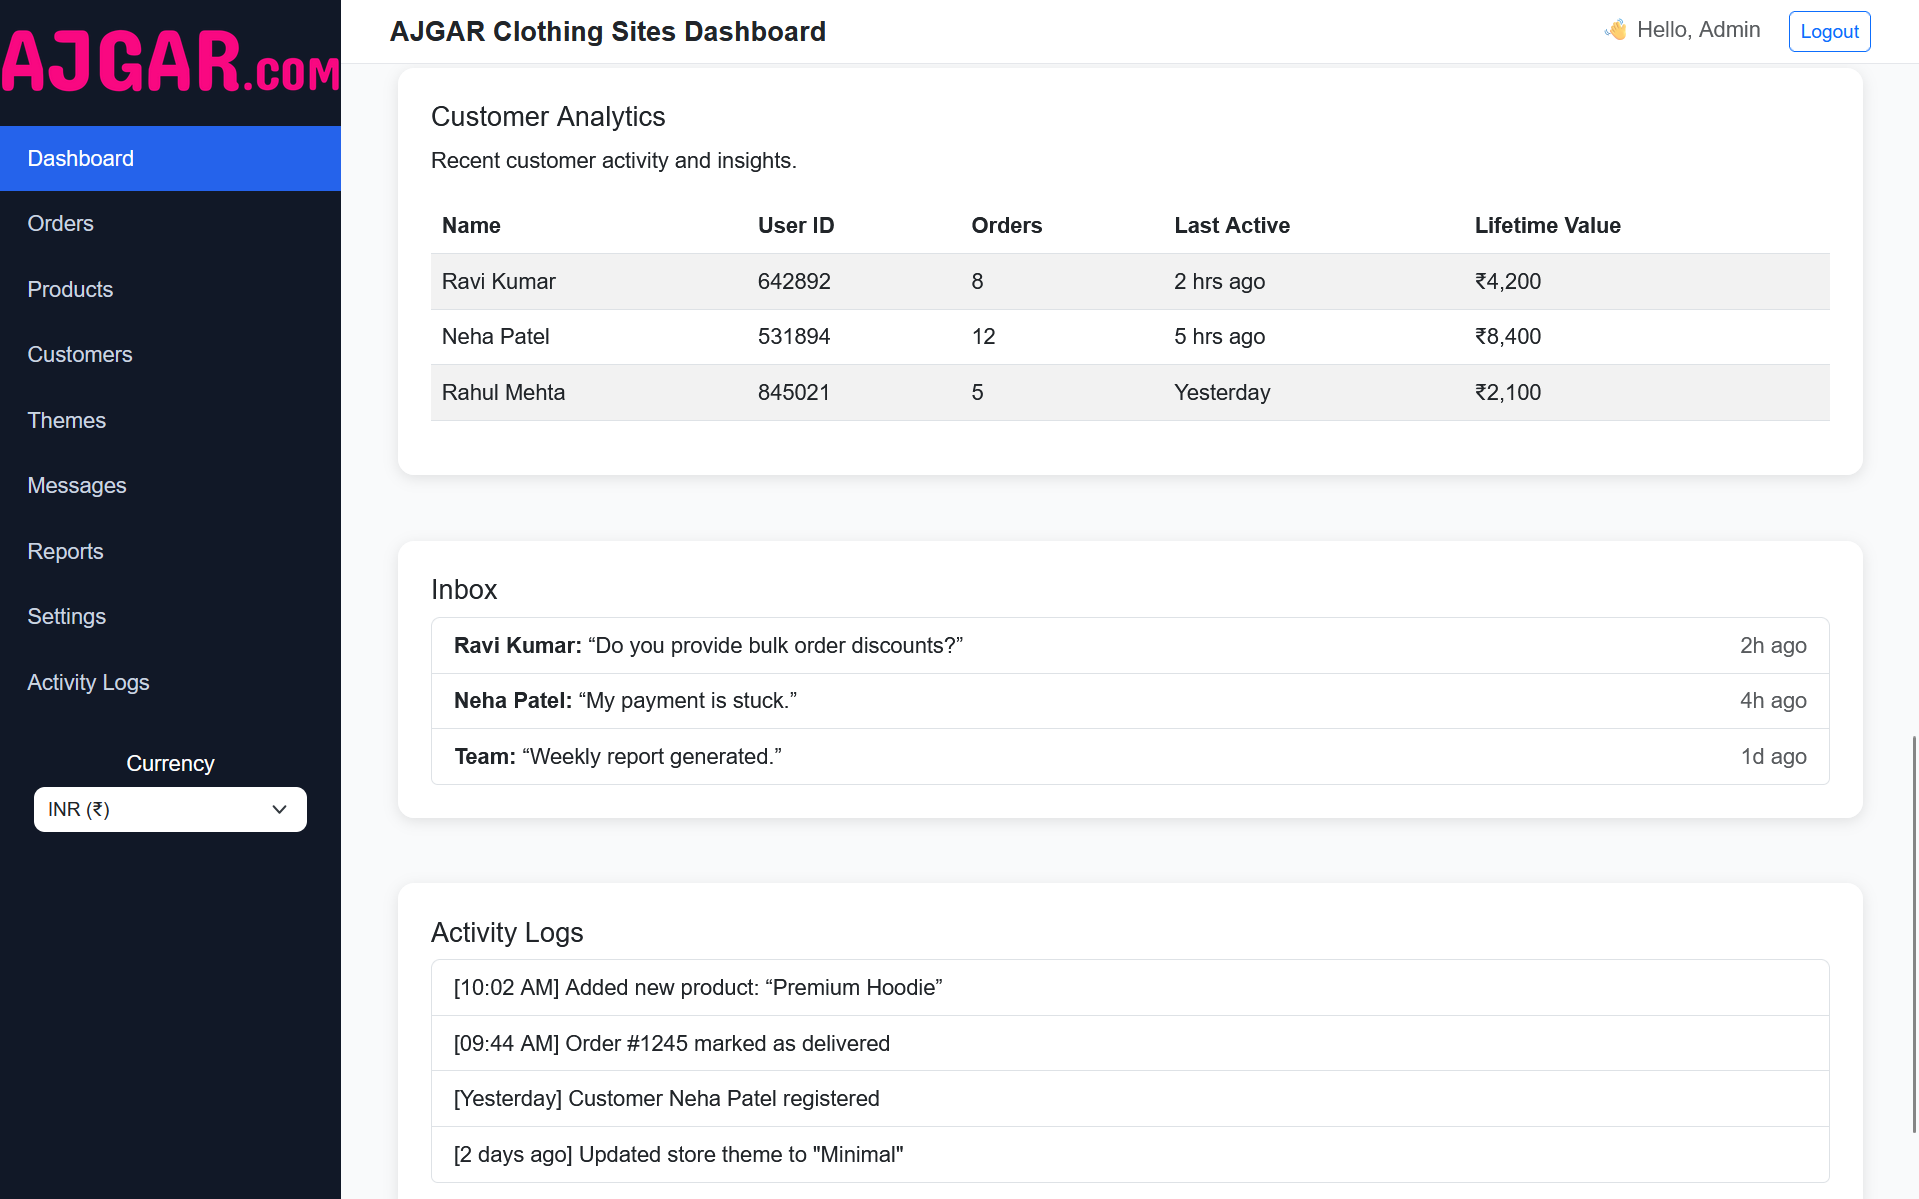Click the Premium Hoodie activity log entry
The image size is (1919, 1199).
[x=1129, y=988]
